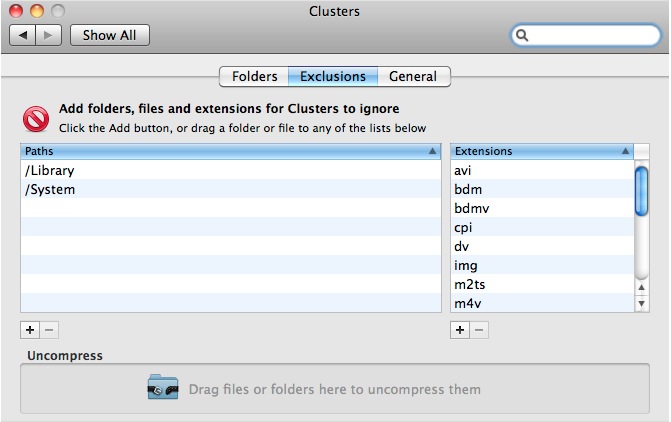Sort by the Extensions column header
Screen dimensions: 671x422
541,151
